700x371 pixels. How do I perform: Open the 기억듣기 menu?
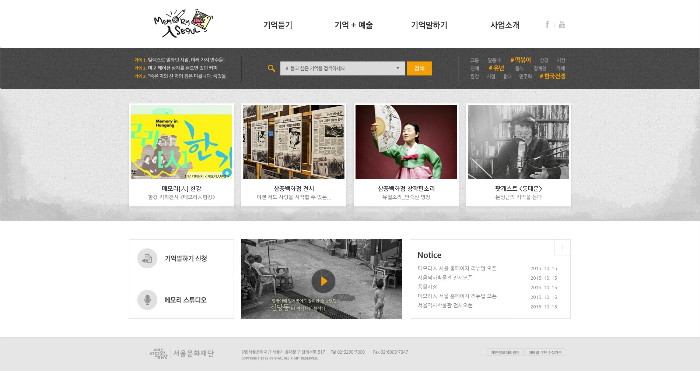[x=278, y=25]
